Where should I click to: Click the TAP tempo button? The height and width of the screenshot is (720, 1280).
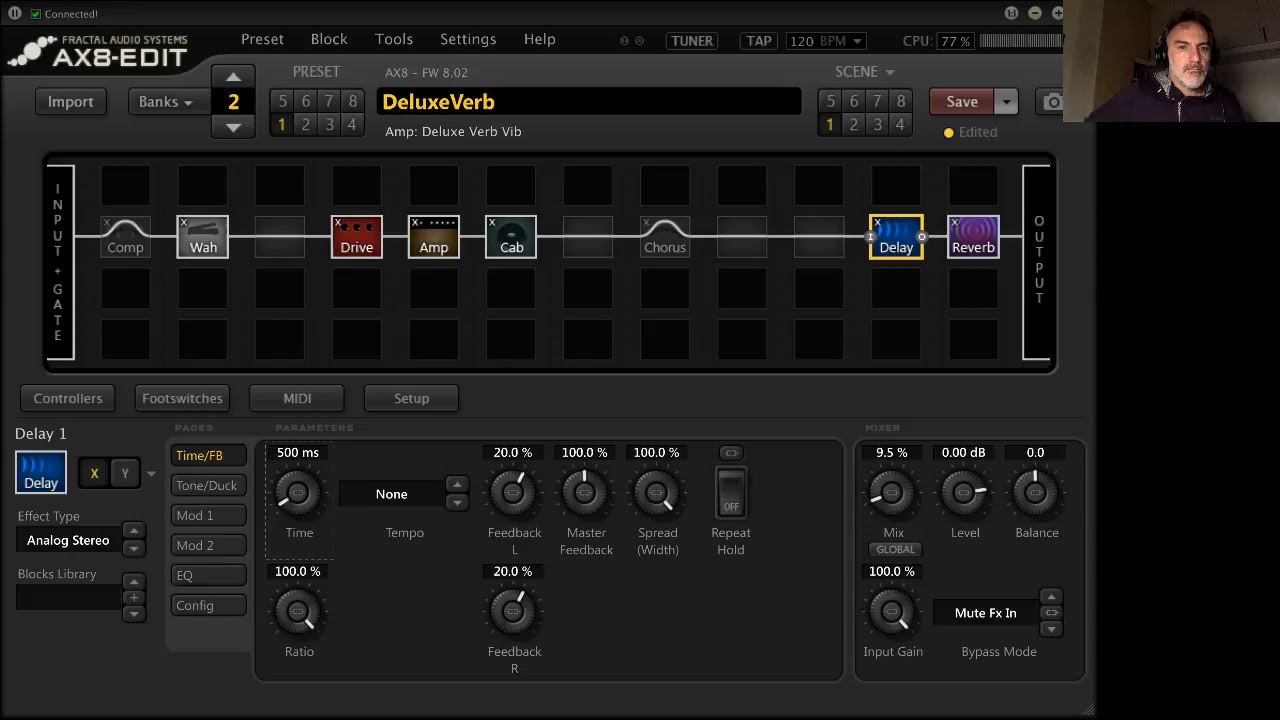(759, 41)
